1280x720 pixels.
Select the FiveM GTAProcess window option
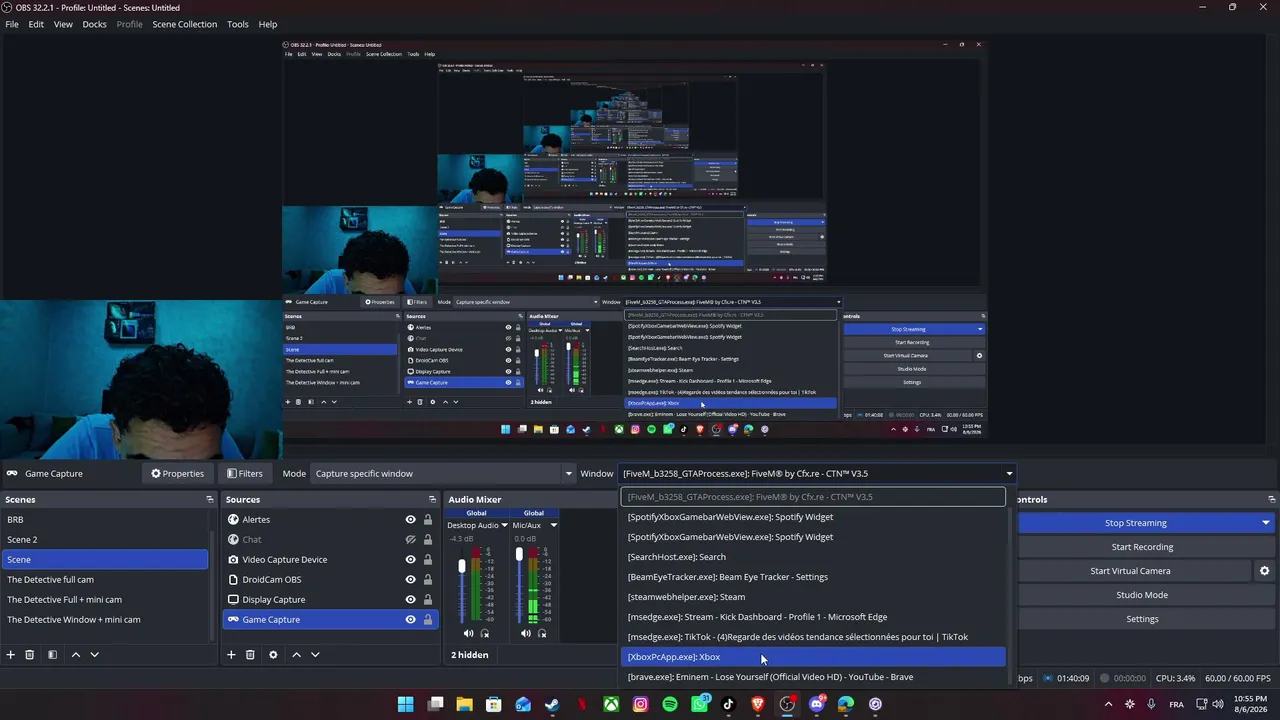(813, 497)
